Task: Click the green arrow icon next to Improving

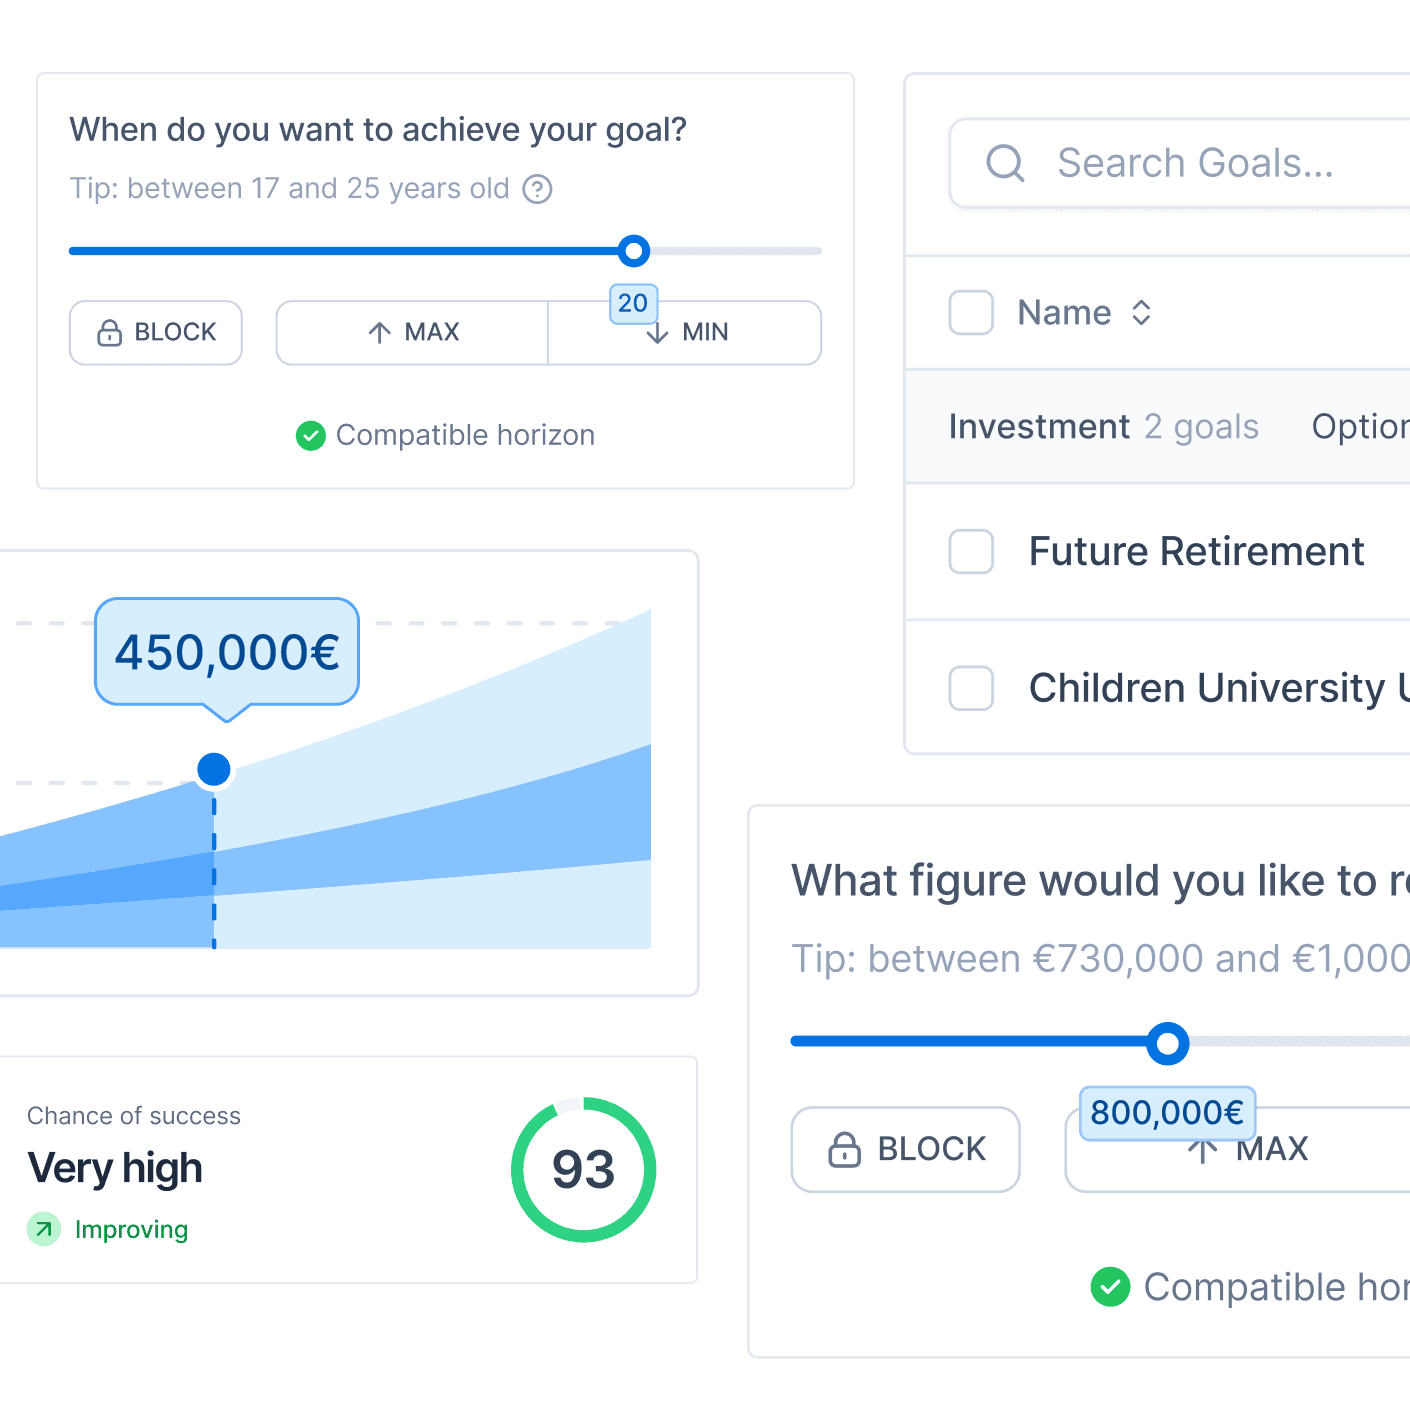Action: pos(43,1229)
